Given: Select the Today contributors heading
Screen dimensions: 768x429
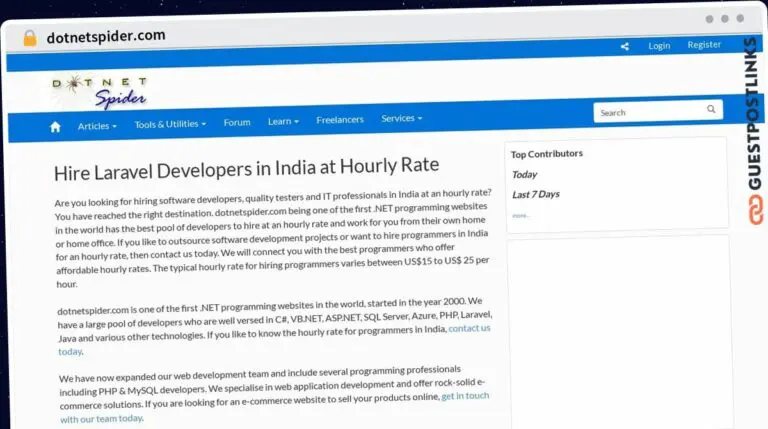Looking at the screenshot, I should coord(524,174).
